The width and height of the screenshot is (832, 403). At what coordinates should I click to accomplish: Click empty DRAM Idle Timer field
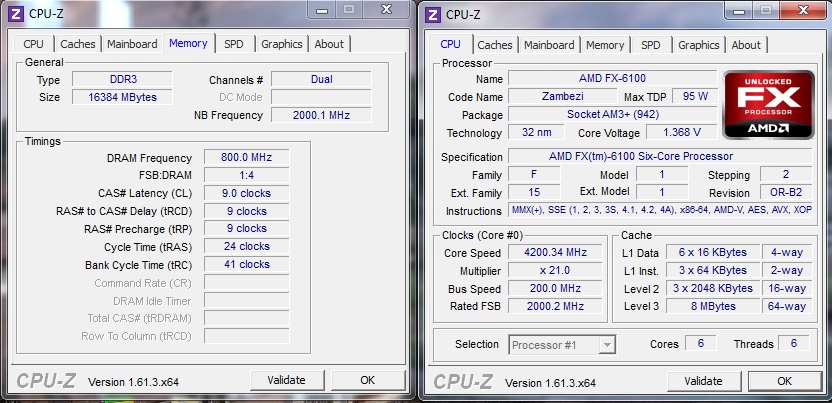(x=247, y=301)
